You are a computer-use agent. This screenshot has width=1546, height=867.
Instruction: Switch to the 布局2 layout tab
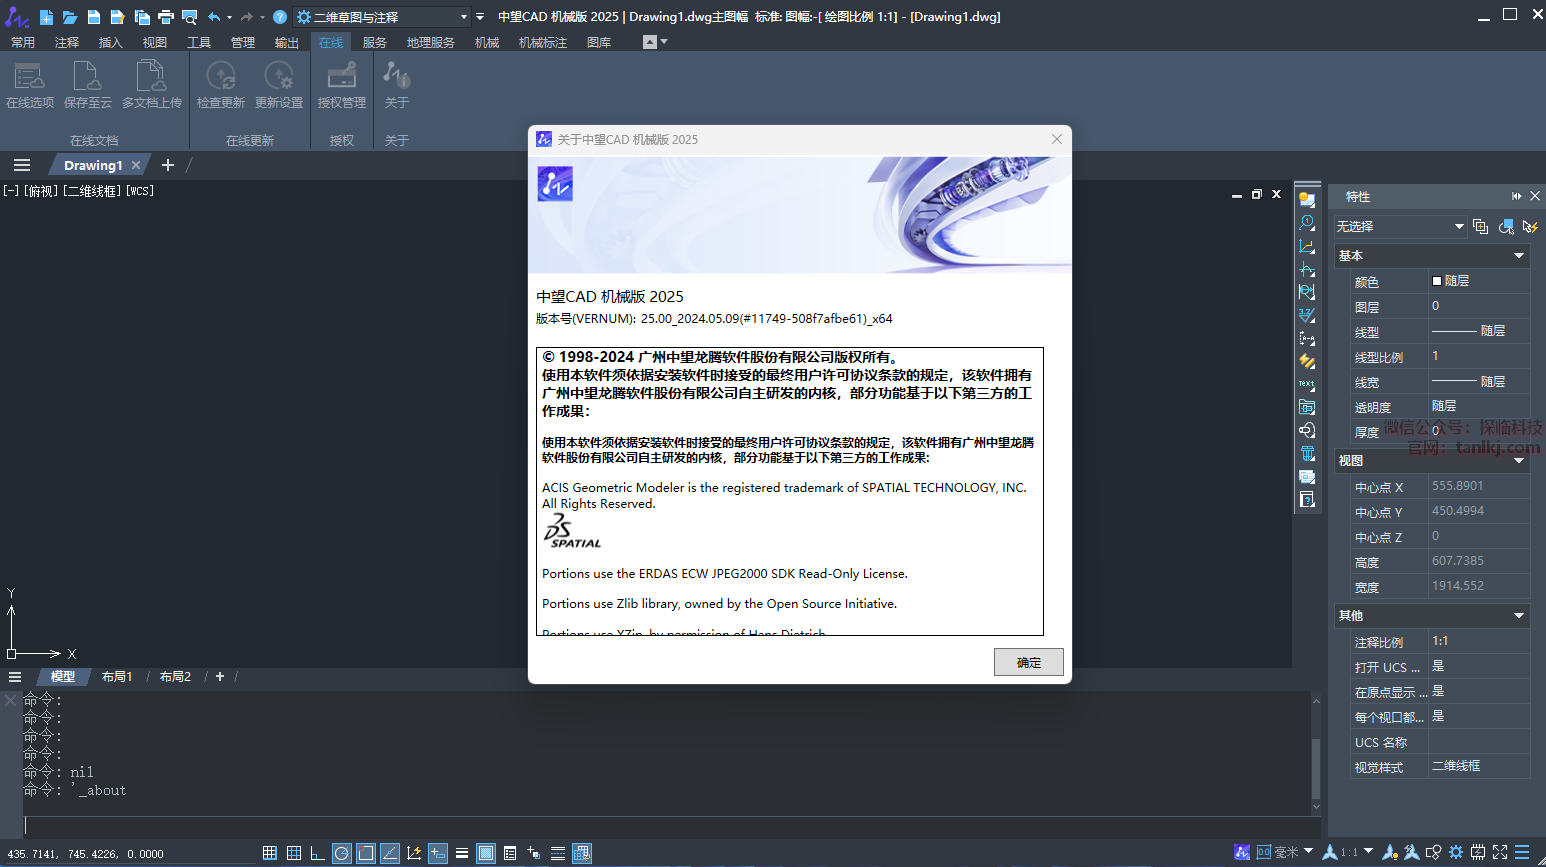[175, 677]
